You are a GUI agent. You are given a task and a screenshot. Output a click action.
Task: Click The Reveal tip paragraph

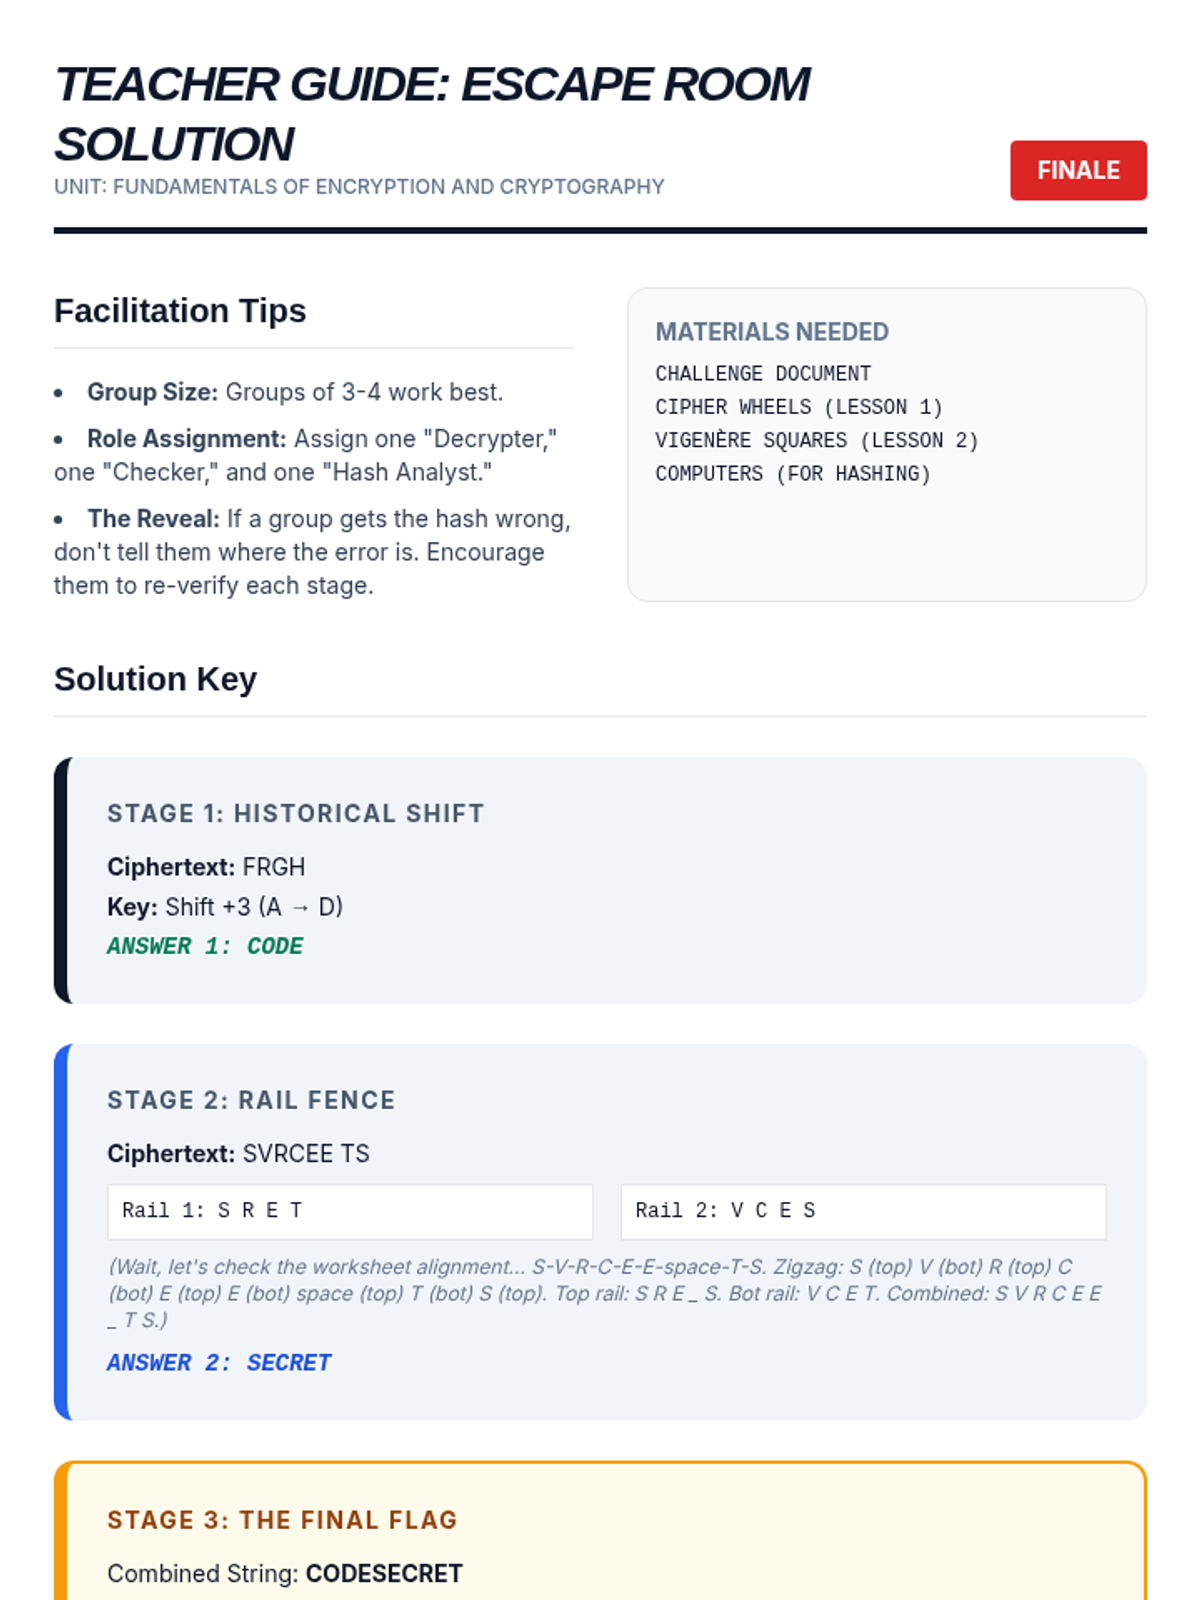point(313,552)
